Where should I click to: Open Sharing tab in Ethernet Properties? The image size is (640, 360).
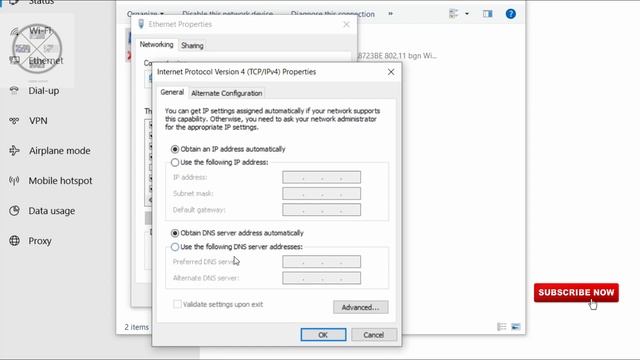coord(192,45)
